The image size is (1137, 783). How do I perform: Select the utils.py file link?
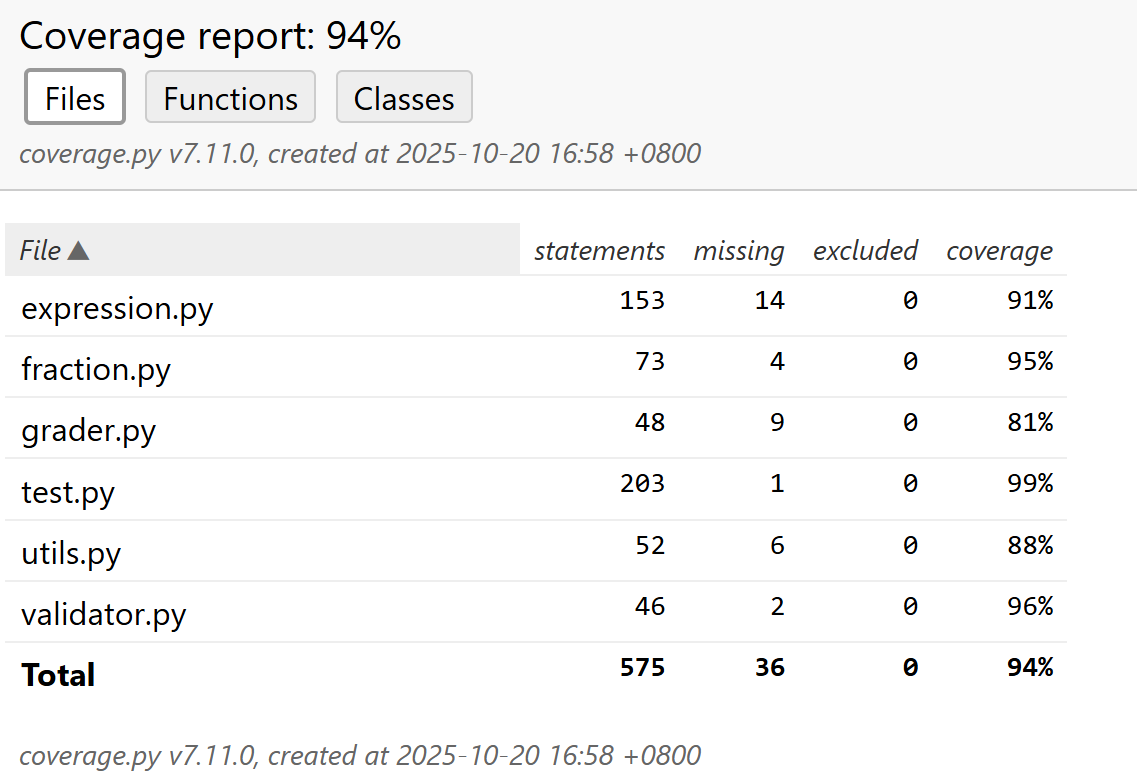coord(71,552)
